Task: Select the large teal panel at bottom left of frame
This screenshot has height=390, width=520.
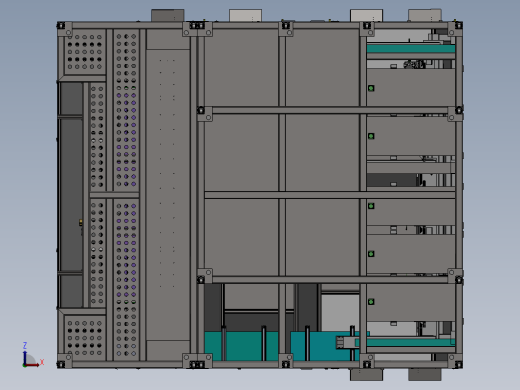Action: pos(241,346)
